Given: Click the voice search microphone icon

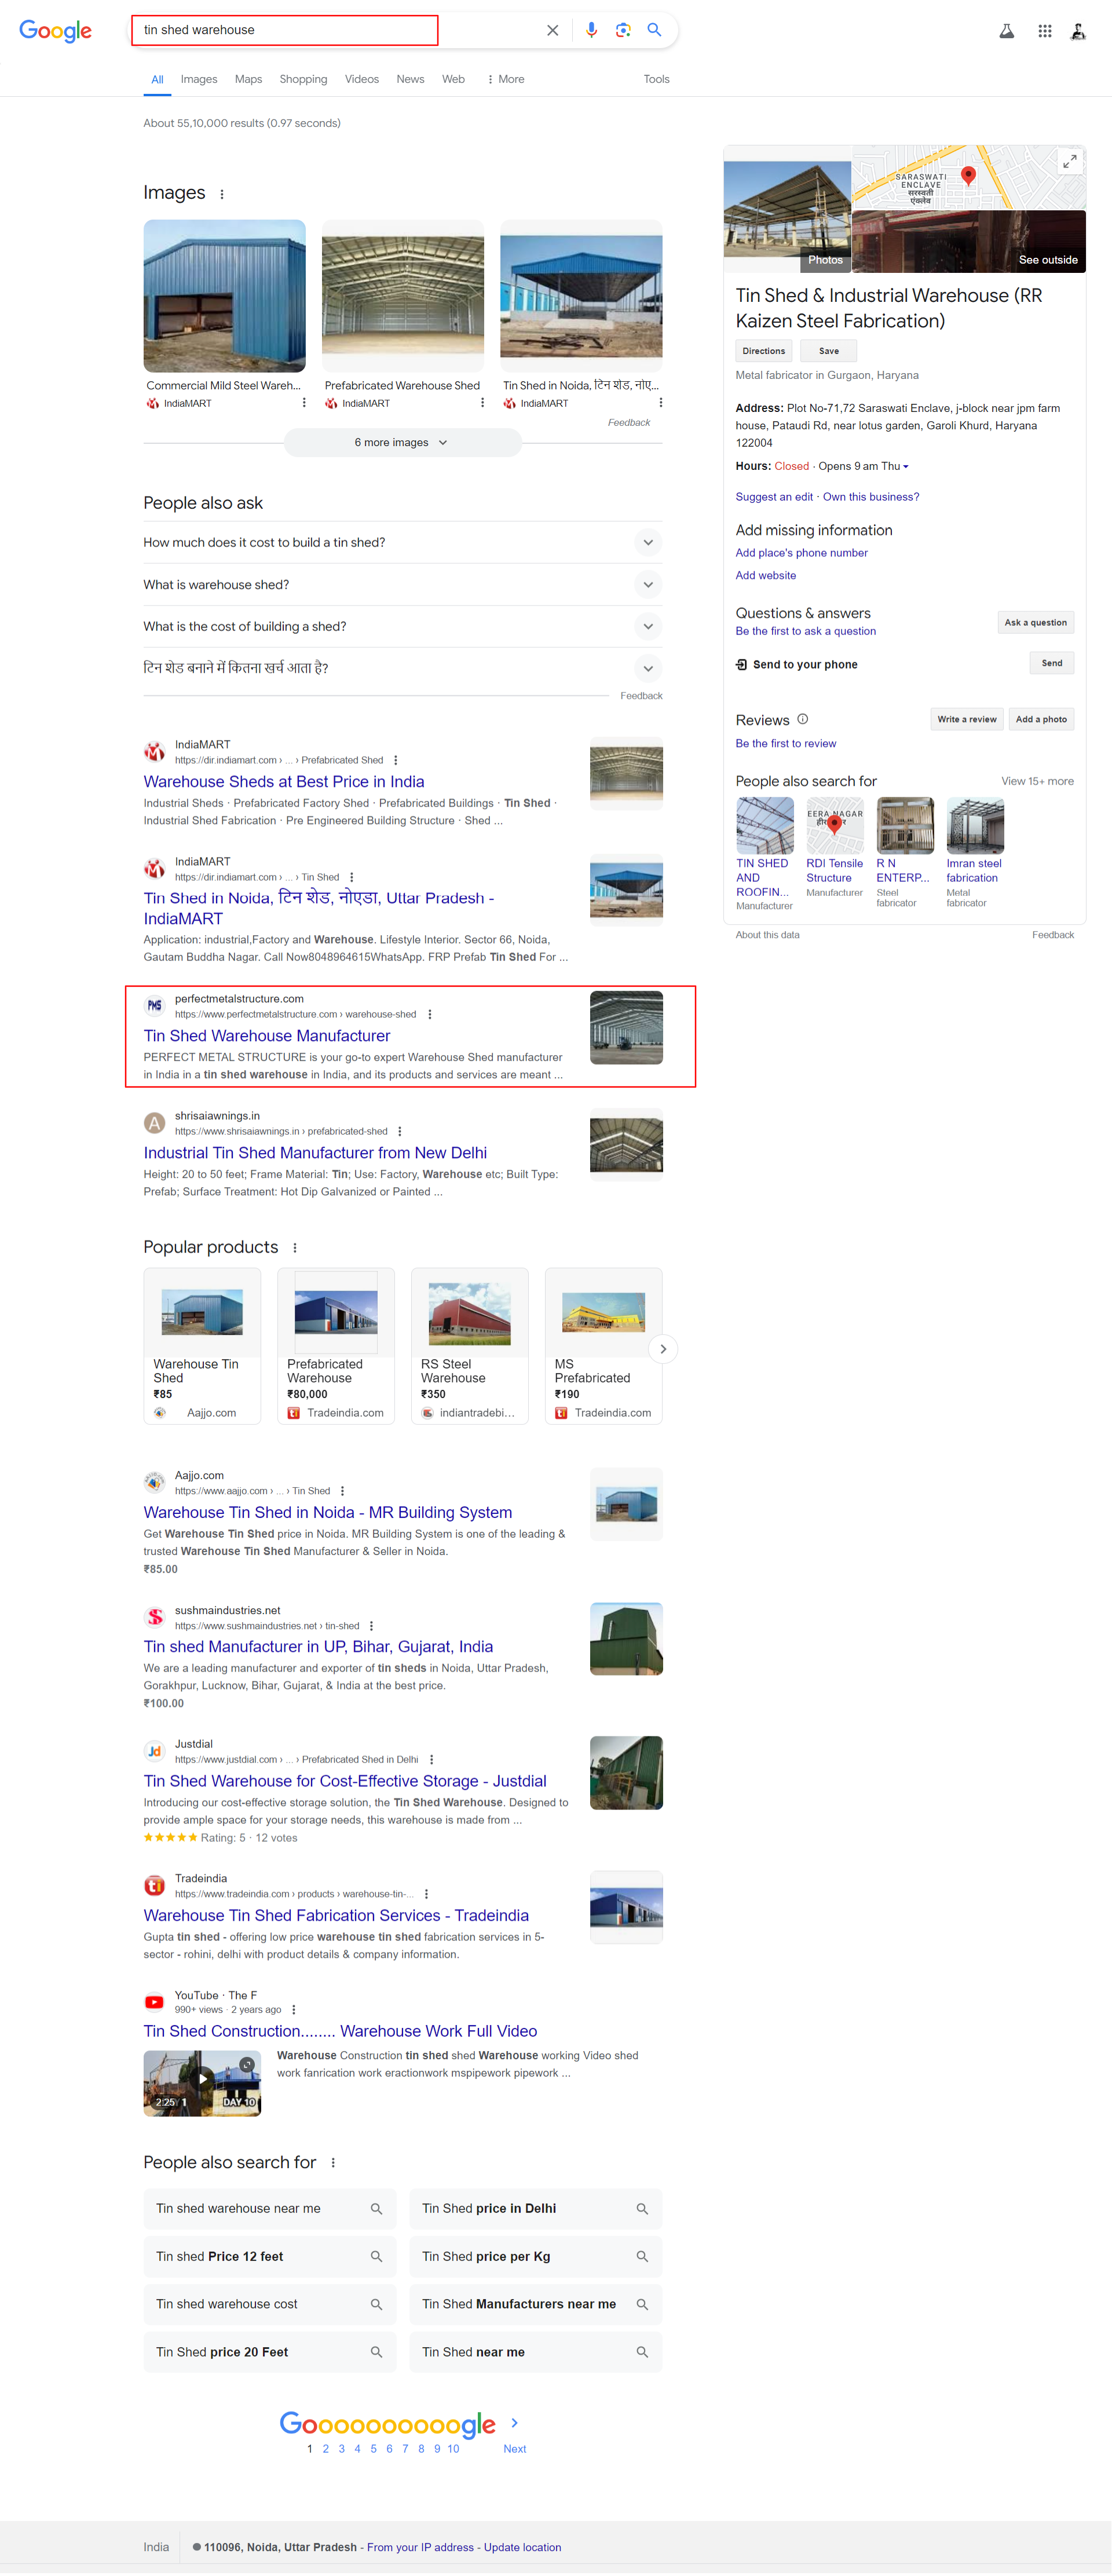Looking at the screenshot, I should click(591, 30).
